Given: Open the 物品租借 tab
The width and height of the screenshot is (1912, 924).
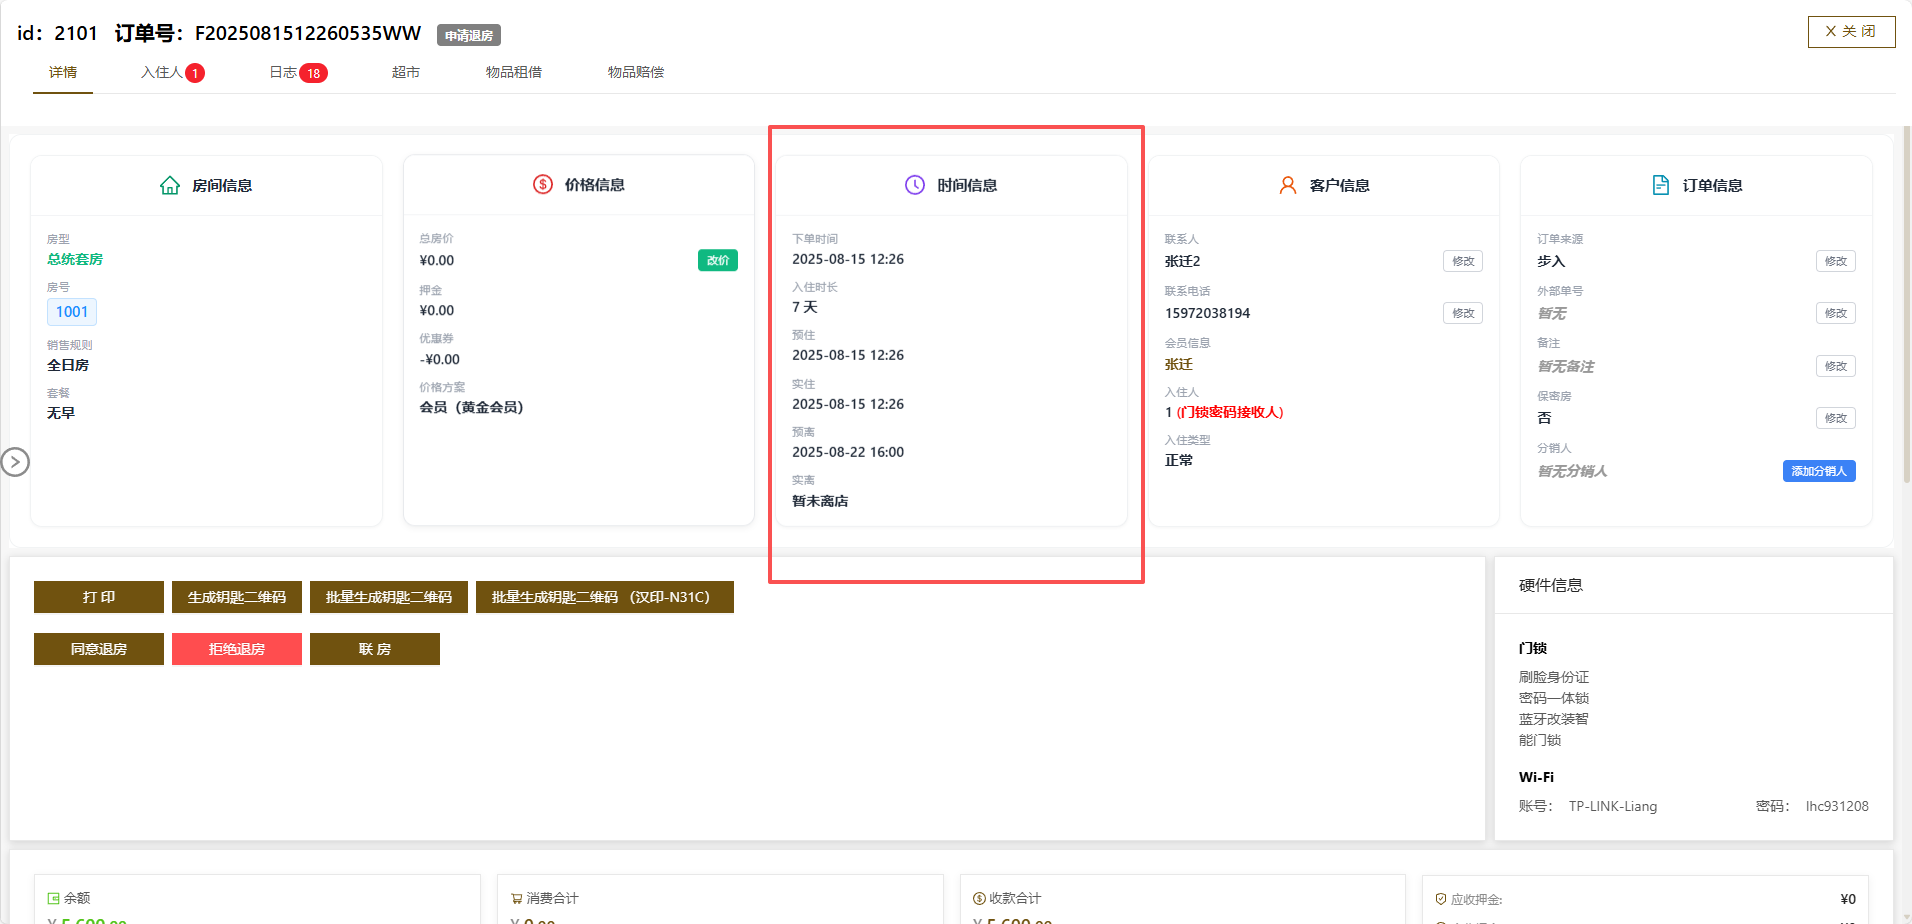Looking at the screenshot, I should click(514, 72).
